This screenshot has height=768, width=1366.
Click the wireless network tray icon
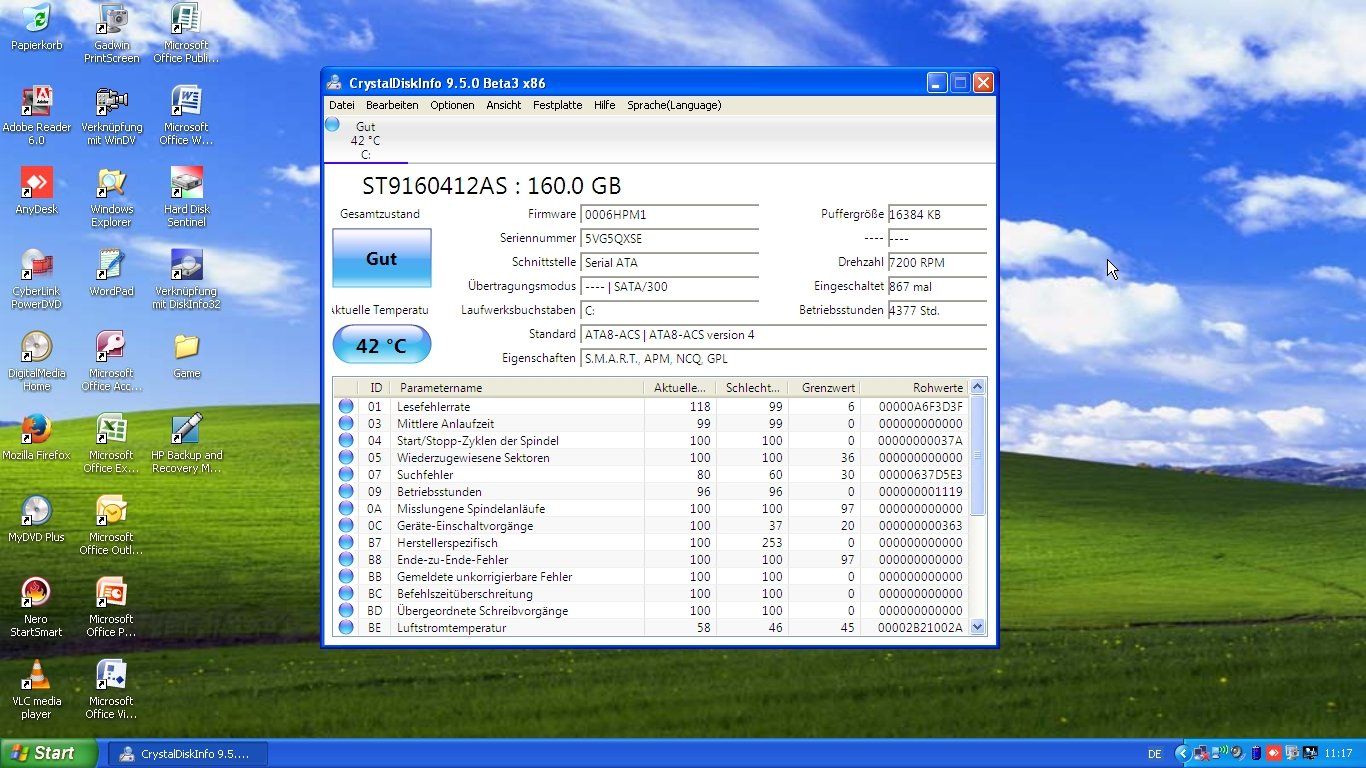1219,752
